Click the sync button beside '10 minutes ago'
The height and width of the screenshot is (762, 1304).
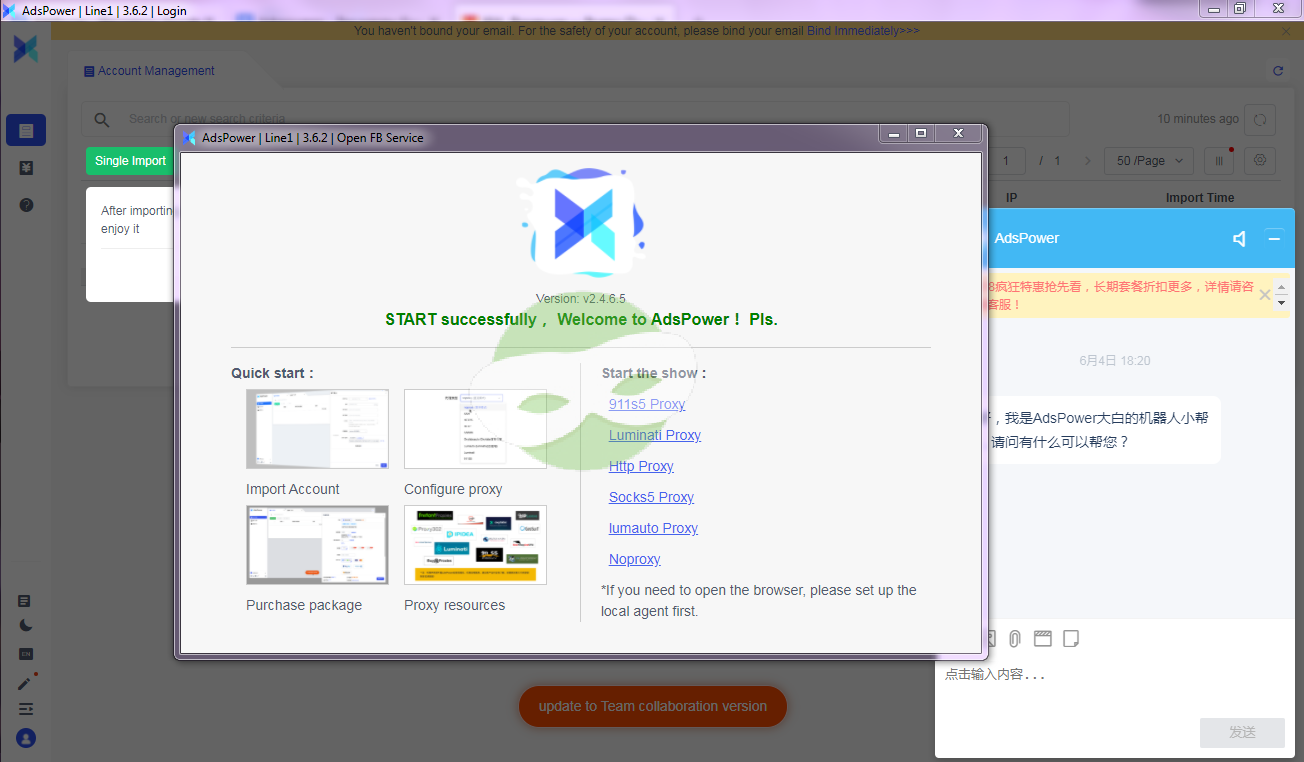coord(1260,119)
